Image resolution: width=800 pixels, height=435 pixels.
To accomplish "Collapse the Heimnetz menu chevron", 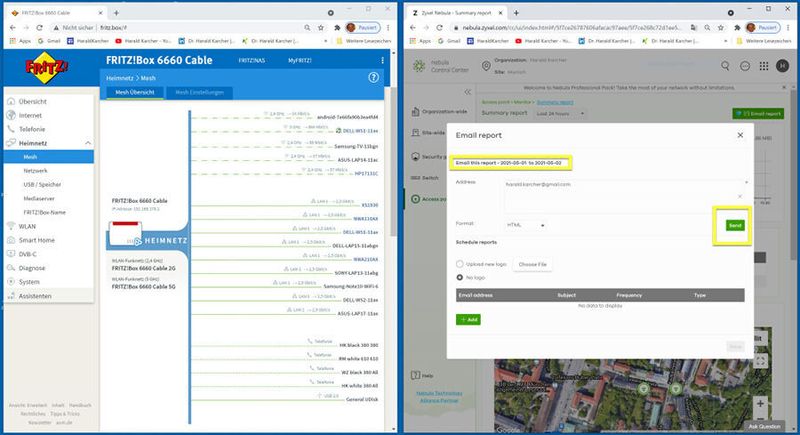I will coord(88,143).
